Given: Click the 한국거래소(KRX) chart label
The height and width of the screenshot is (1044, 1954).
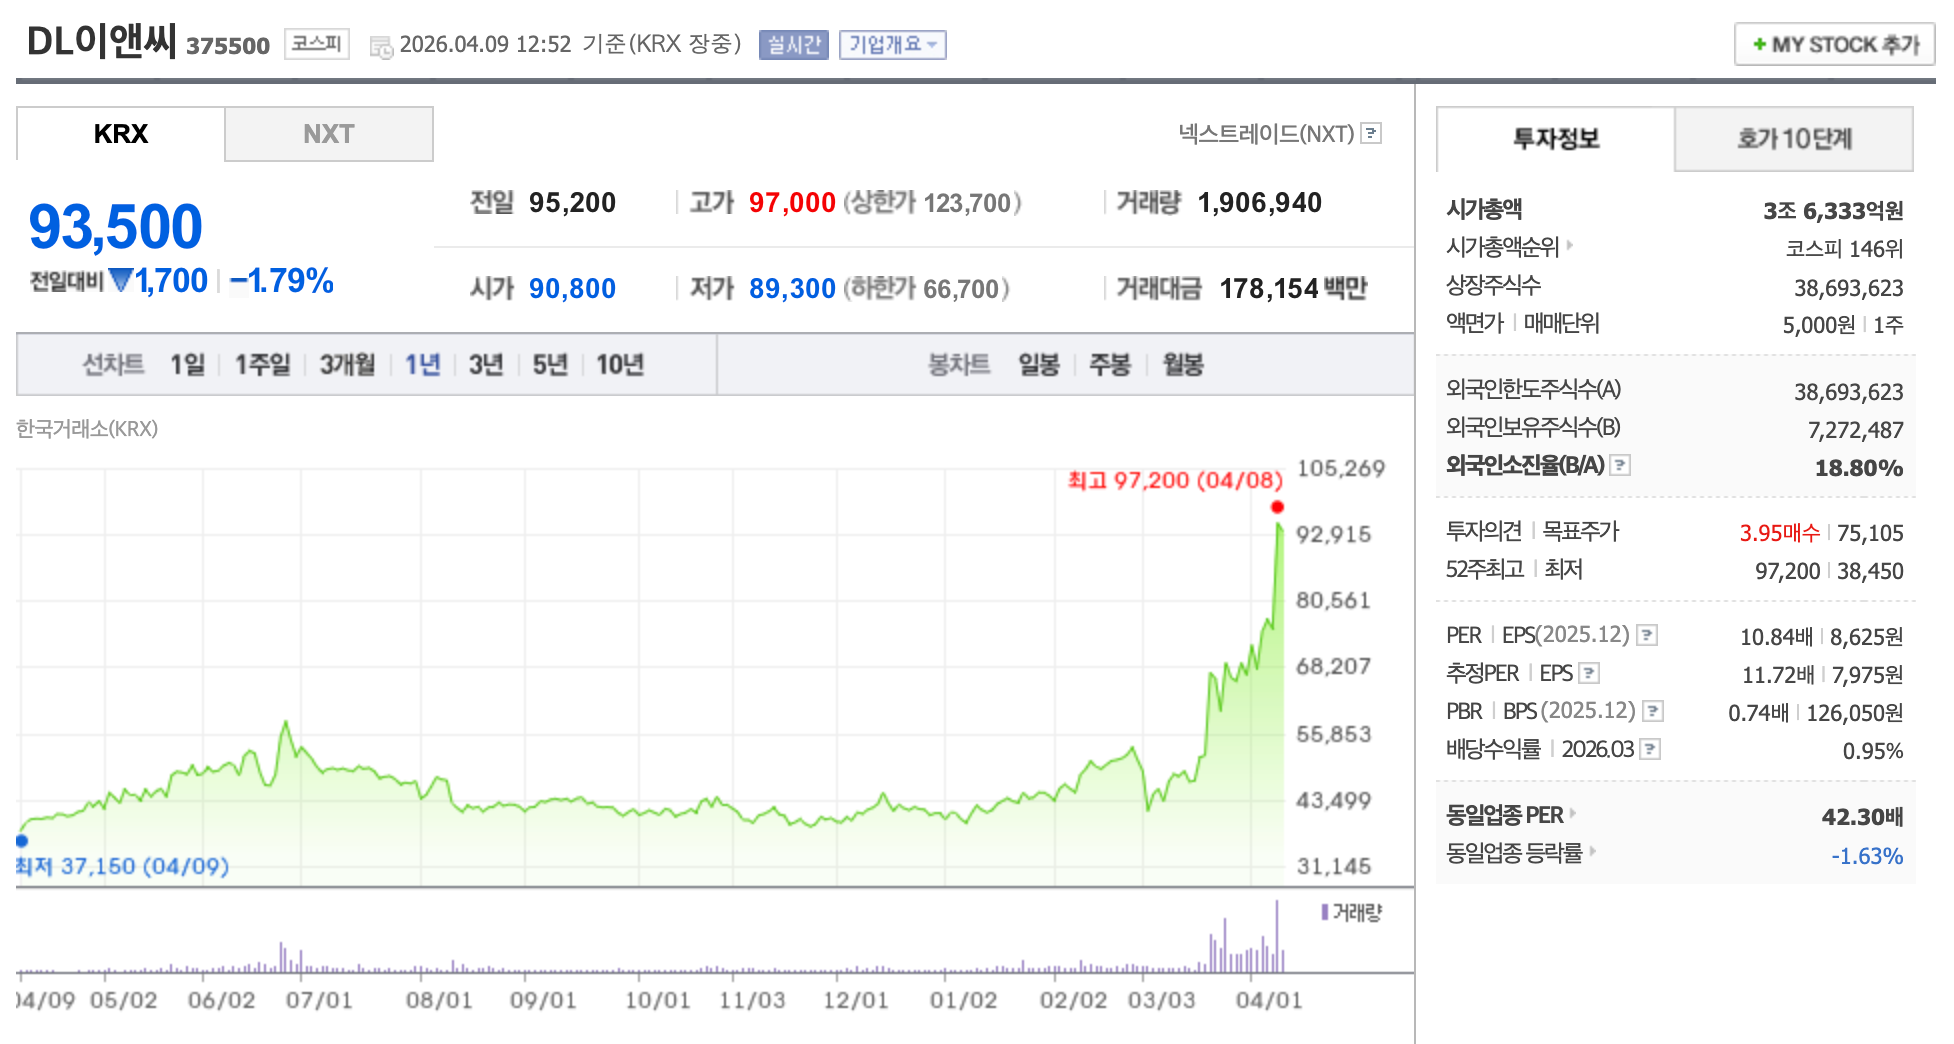Looking at the screenshot, I should [87, 429].
